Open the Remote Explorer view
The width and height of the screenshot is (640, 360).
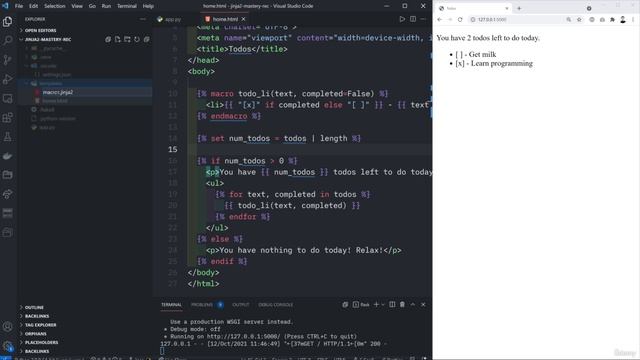[7, 98]
